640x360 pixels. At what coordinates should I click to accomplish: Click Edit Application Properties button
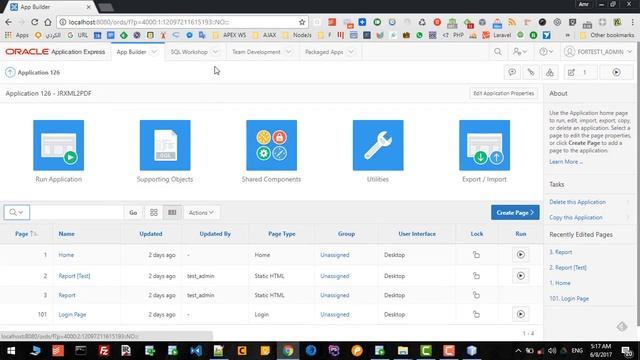point(503,93)
